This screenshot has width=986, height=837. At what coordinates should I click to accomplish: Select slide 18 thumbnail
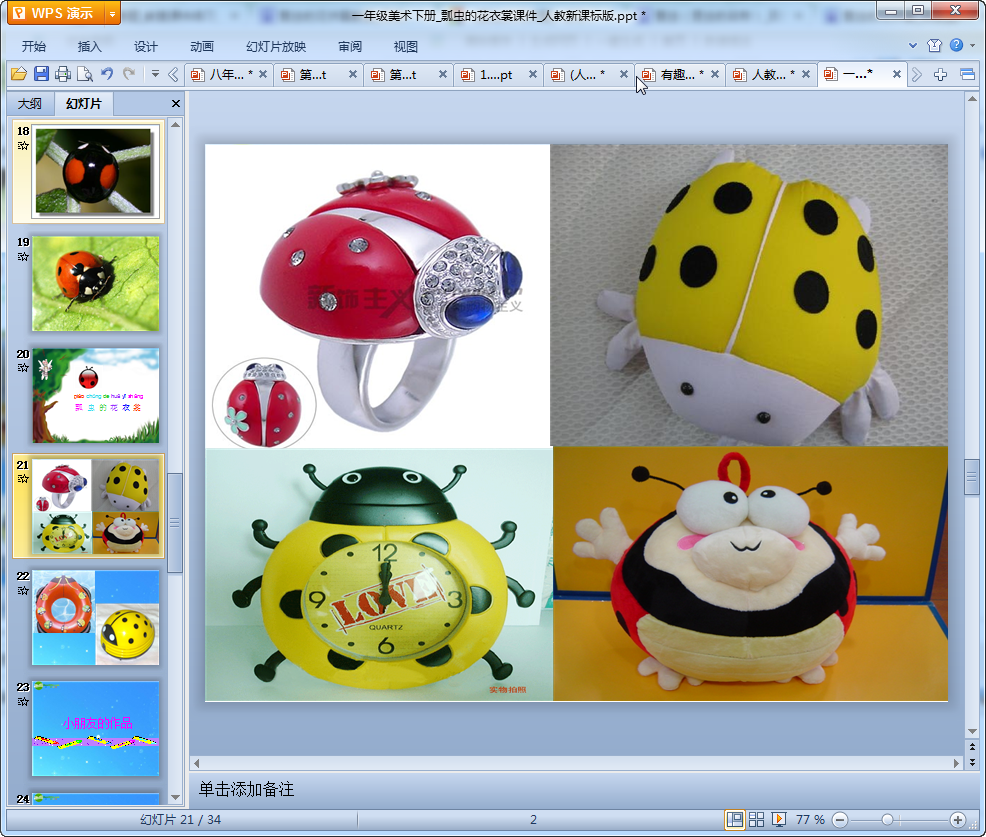tap(94, 172)
